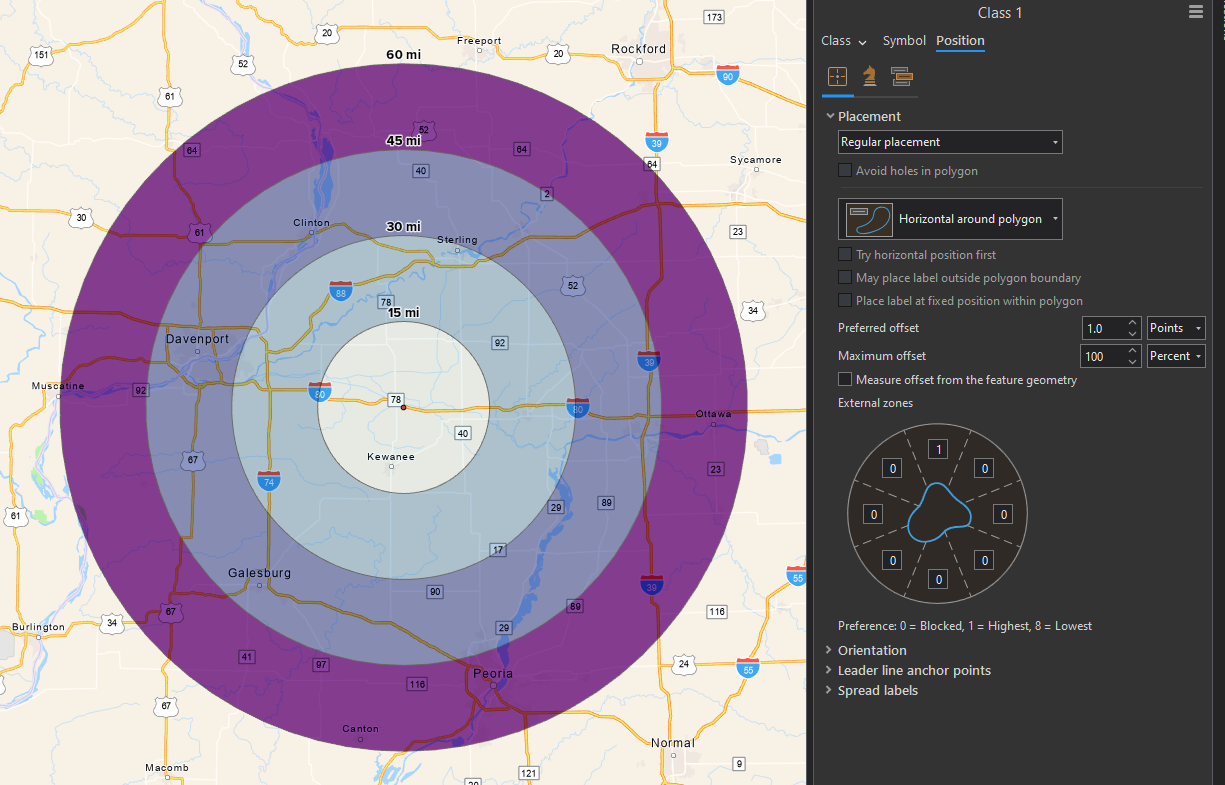Check Measure offset from the feature geometry
This screenshot has width=1225, height=785.
point(845,379)
